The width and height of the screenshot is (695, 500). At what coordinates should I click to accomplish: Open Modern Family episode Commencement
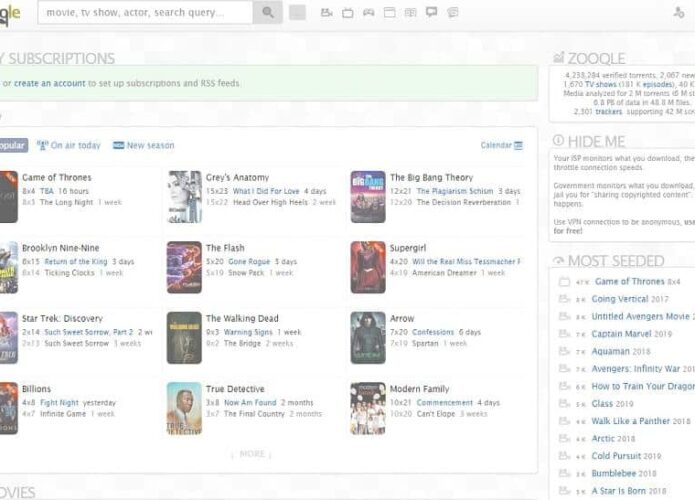coord(445,402)
